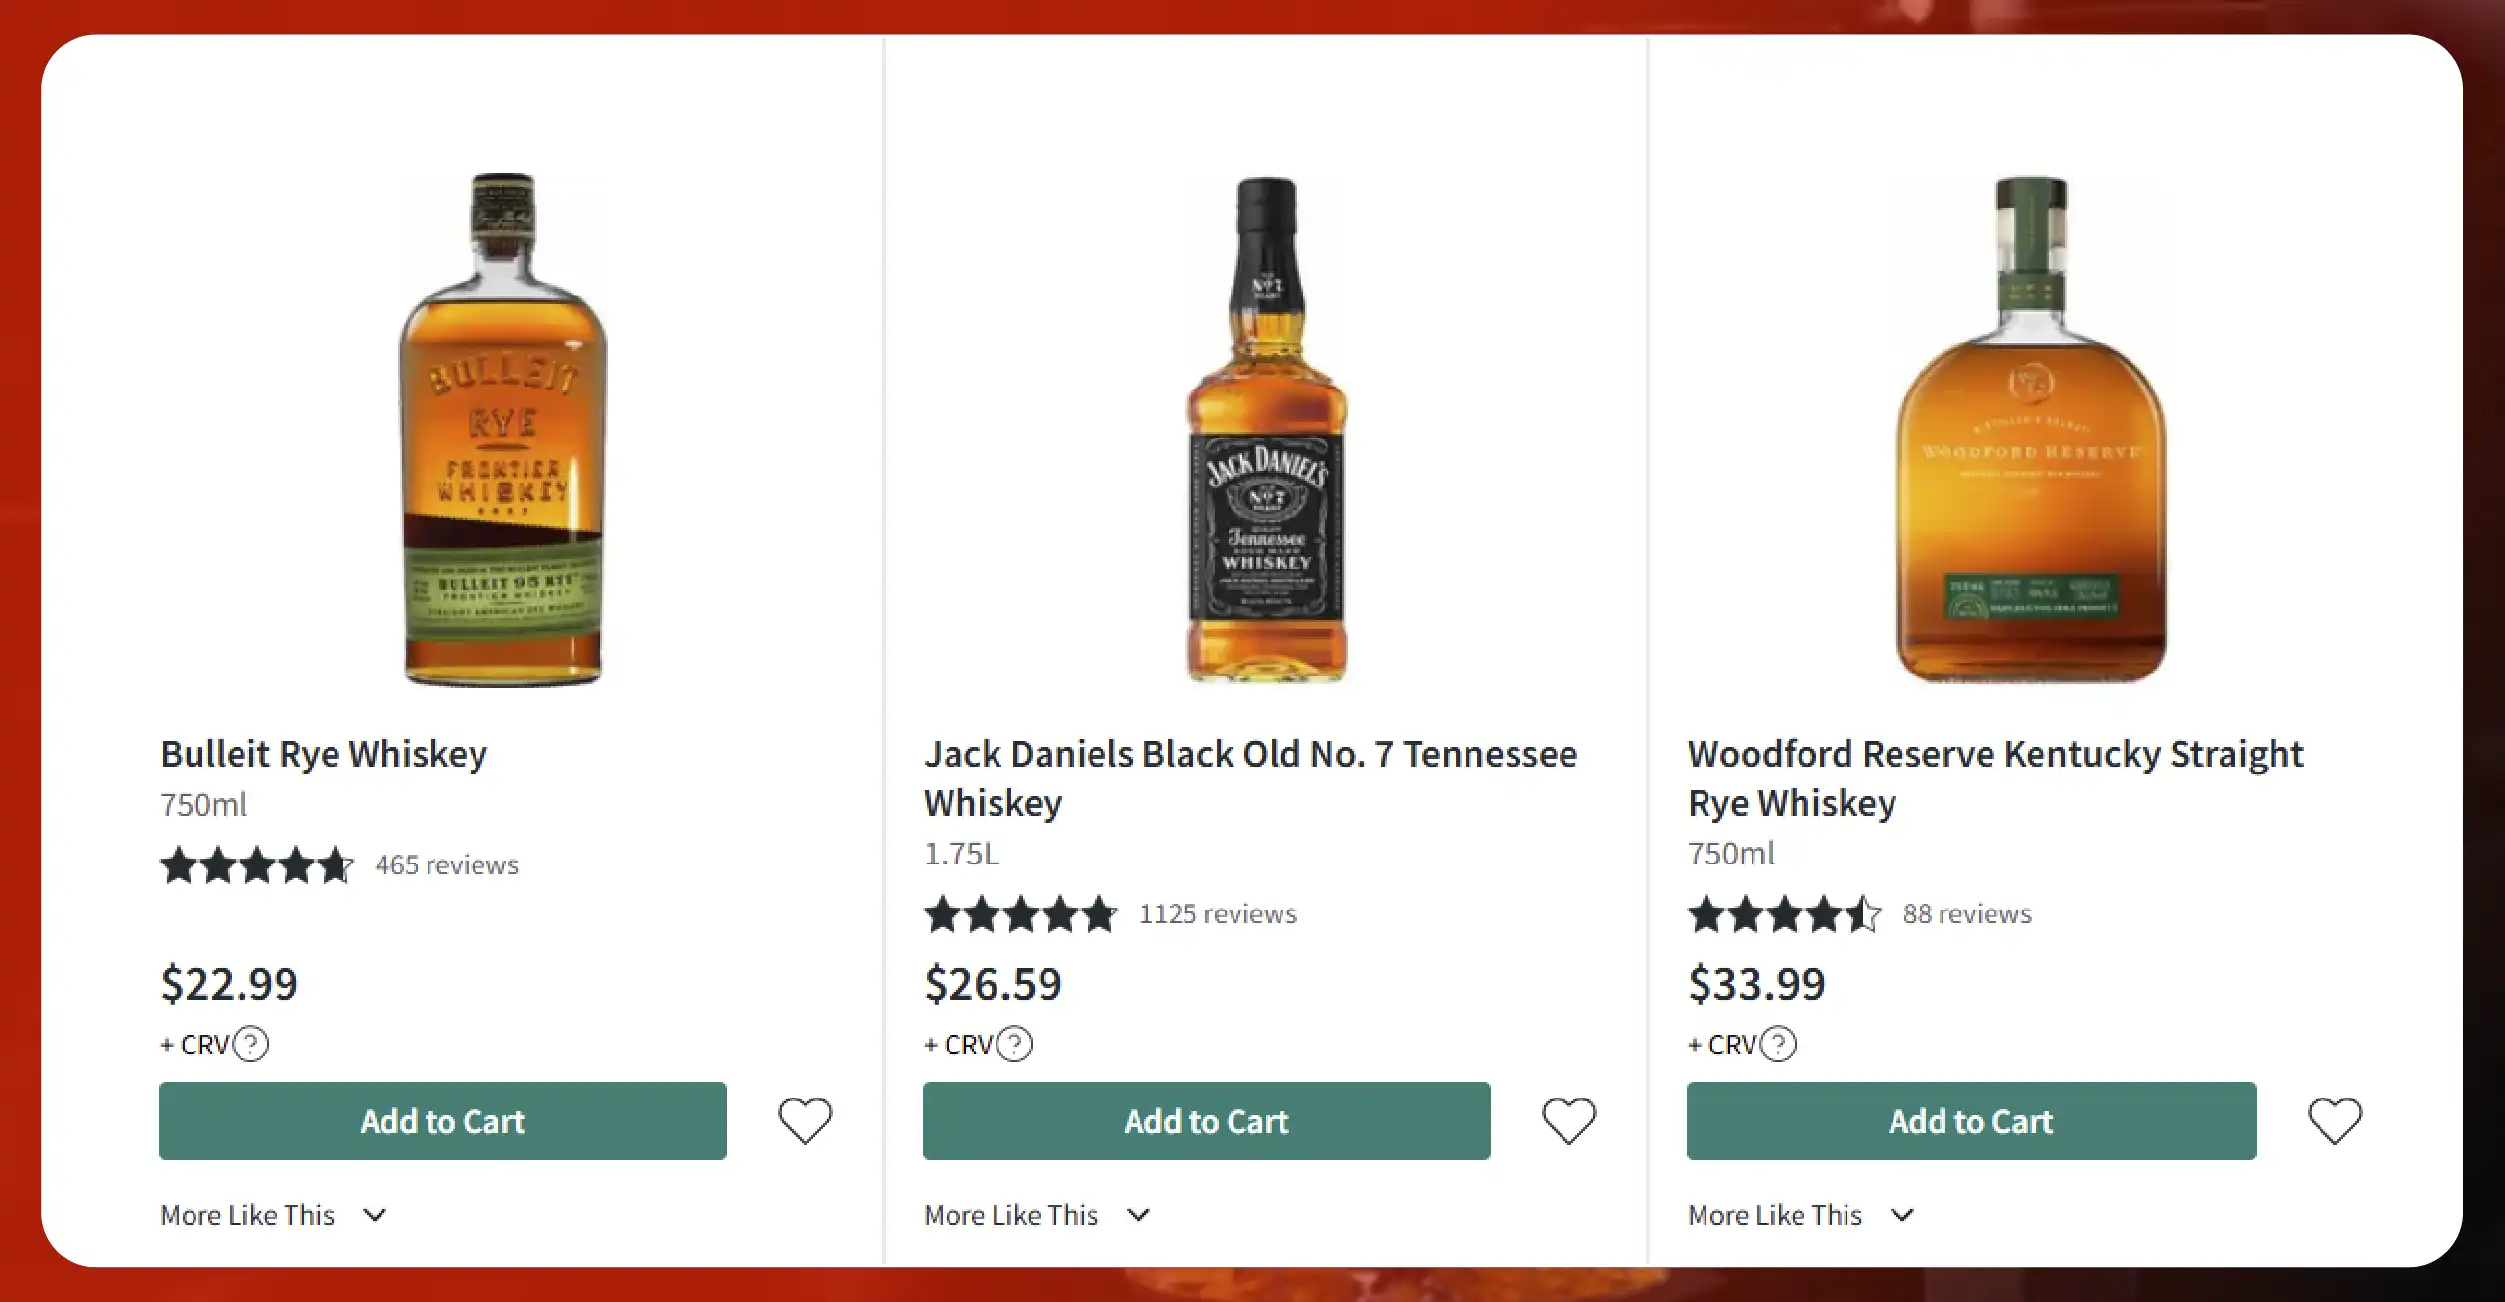
Task: Favorite the Jack Daniels whiskey with heart icon
Action: [x=1568, y=1121]
